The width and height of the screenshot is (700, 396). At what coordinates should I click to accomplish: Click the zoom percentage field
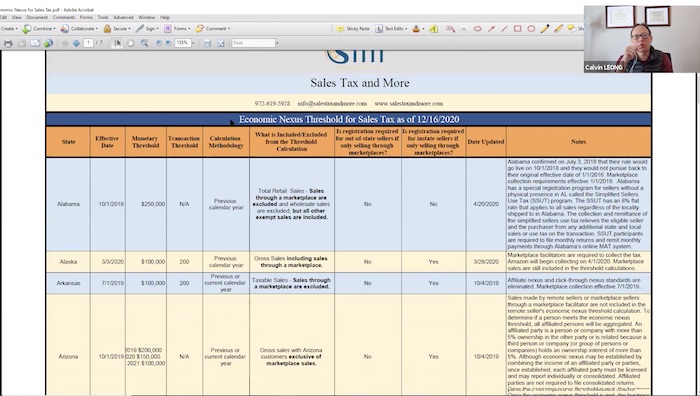pyautogui.click(x=182, y=43)
